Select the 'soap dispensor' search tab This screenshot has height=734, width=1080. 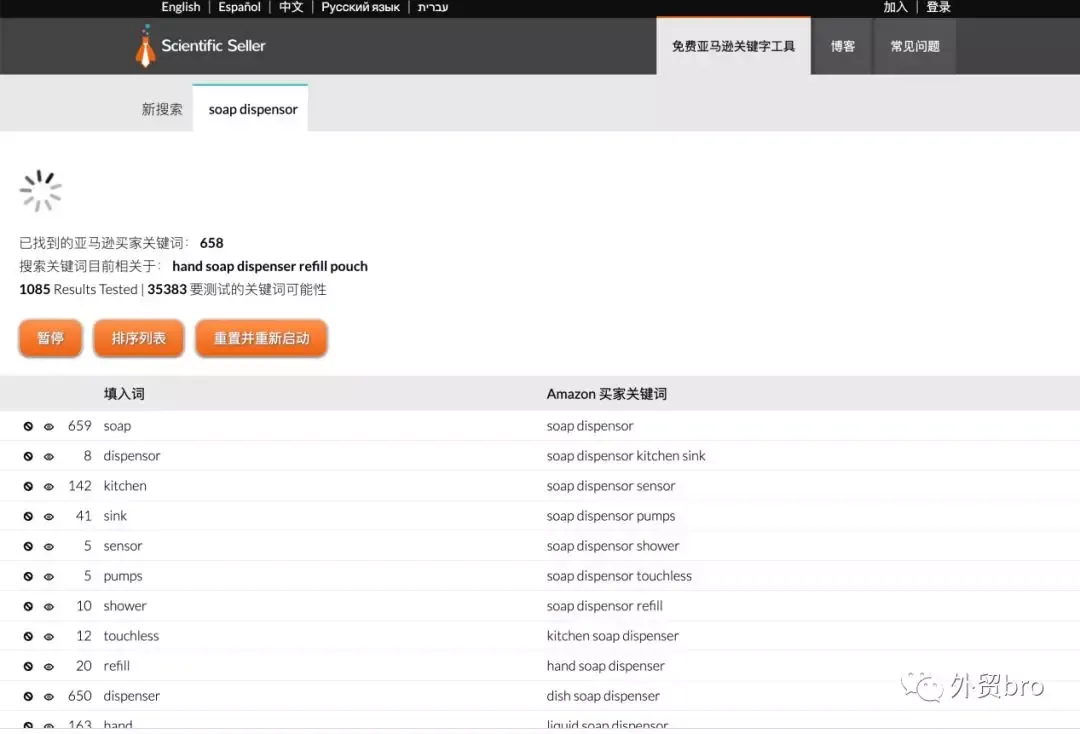[251, 108]
